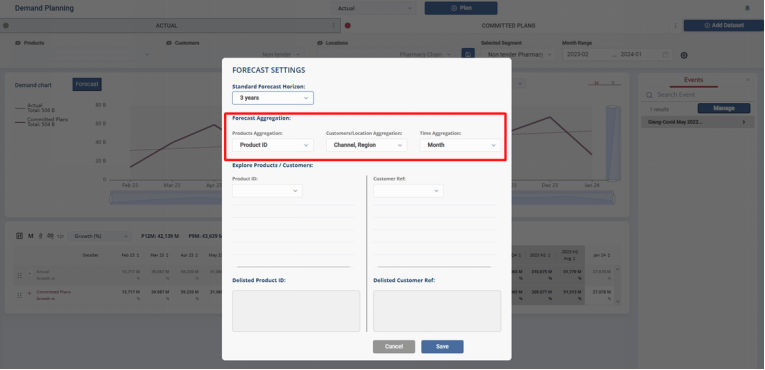Image resolution: width=765 pixels, height=370 pixels.
Task: Click the Committed Plans legend entry
Action: 41,122
